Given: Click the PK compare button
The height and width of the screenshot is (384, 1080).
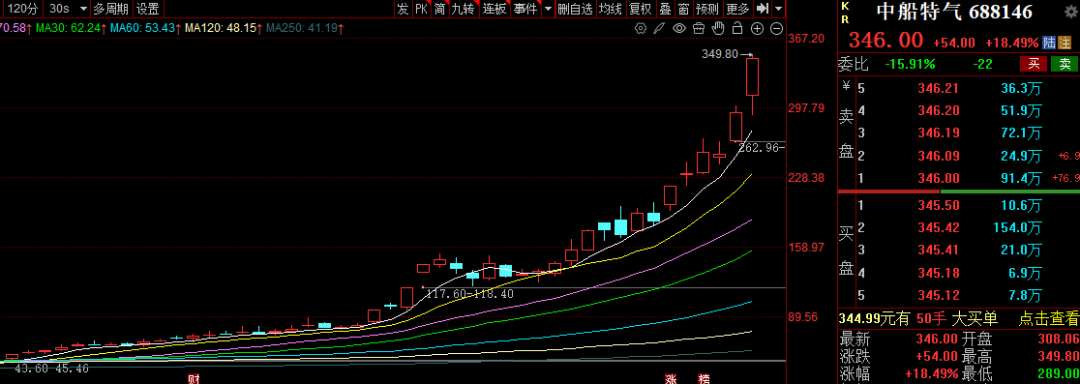Looking at the screenshot, I should (x=421, y=9).
